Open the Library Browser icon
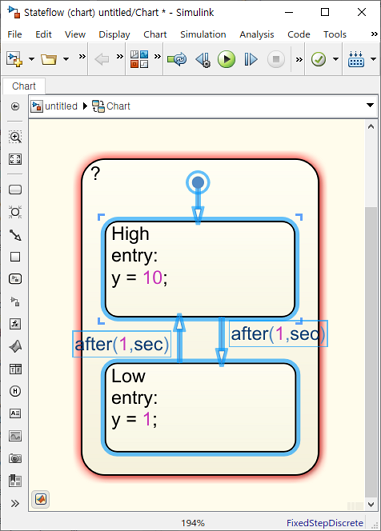This screenshot has height=531, width=381. click(x=139, y=59)
